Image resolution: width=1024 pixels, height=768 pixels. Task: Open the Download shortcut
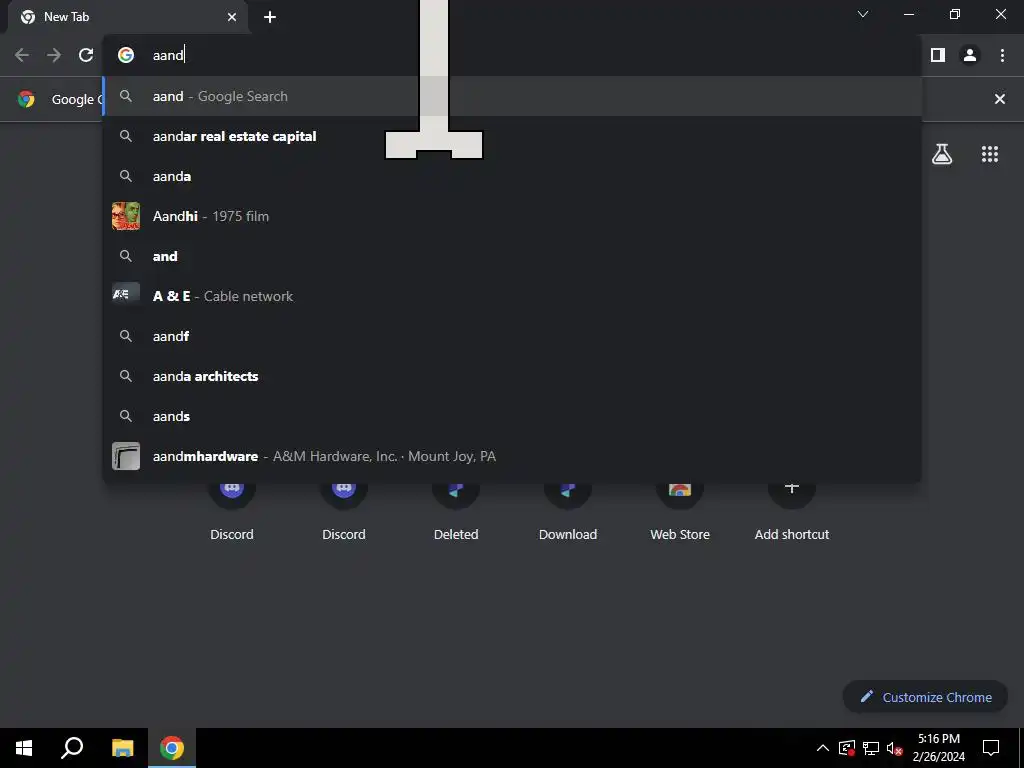click(568, 513)
